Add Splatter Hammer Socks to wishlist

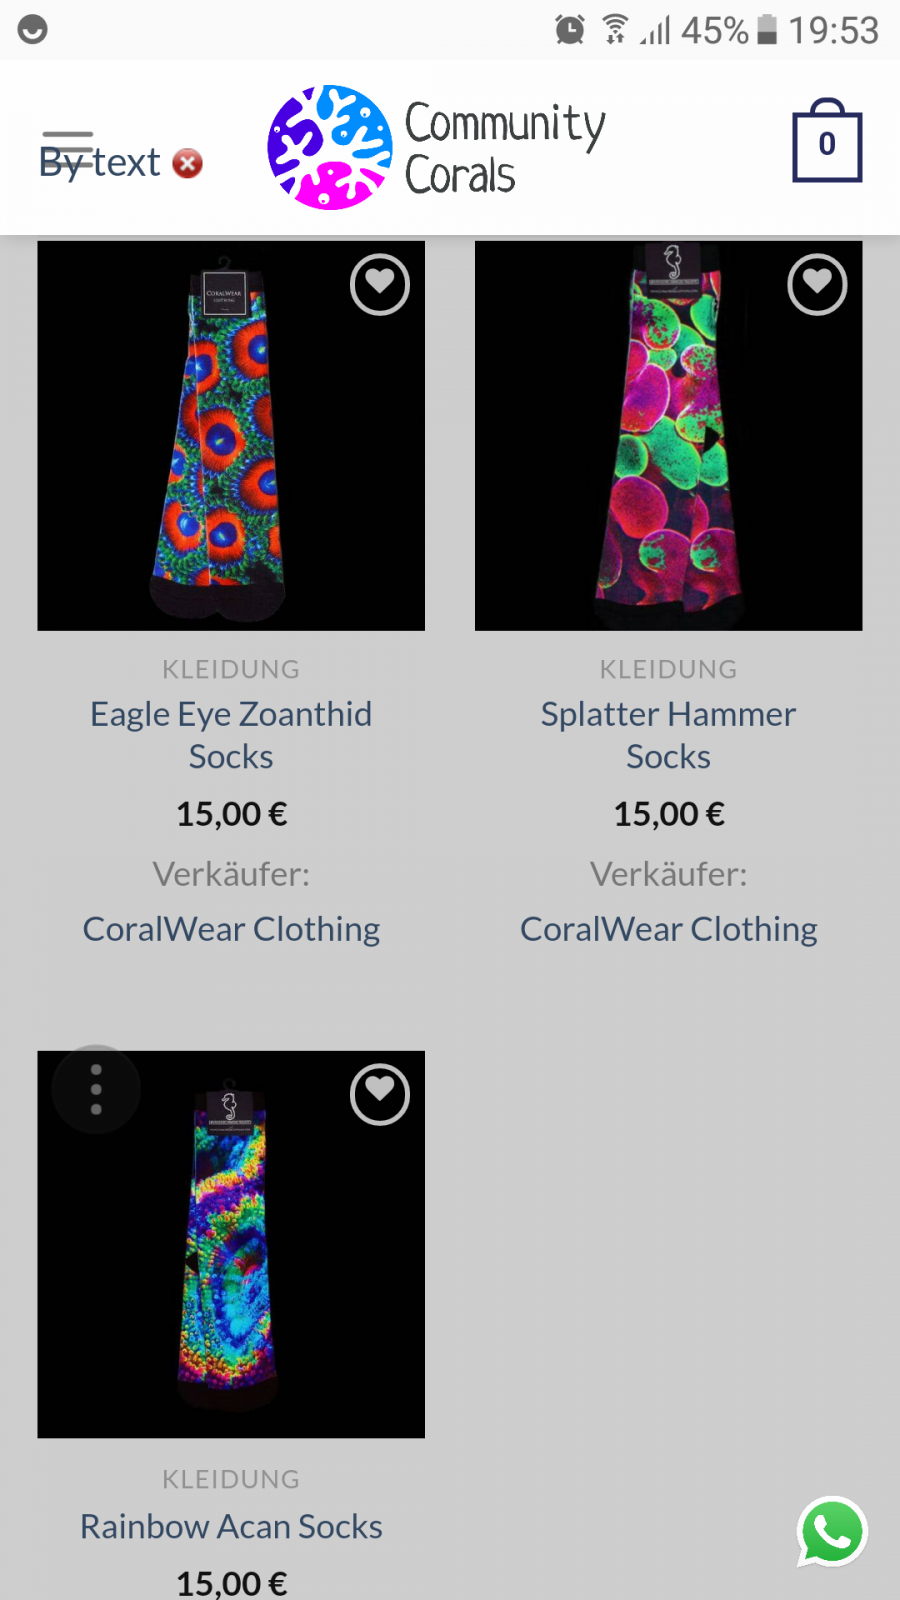tap(817, 285)
